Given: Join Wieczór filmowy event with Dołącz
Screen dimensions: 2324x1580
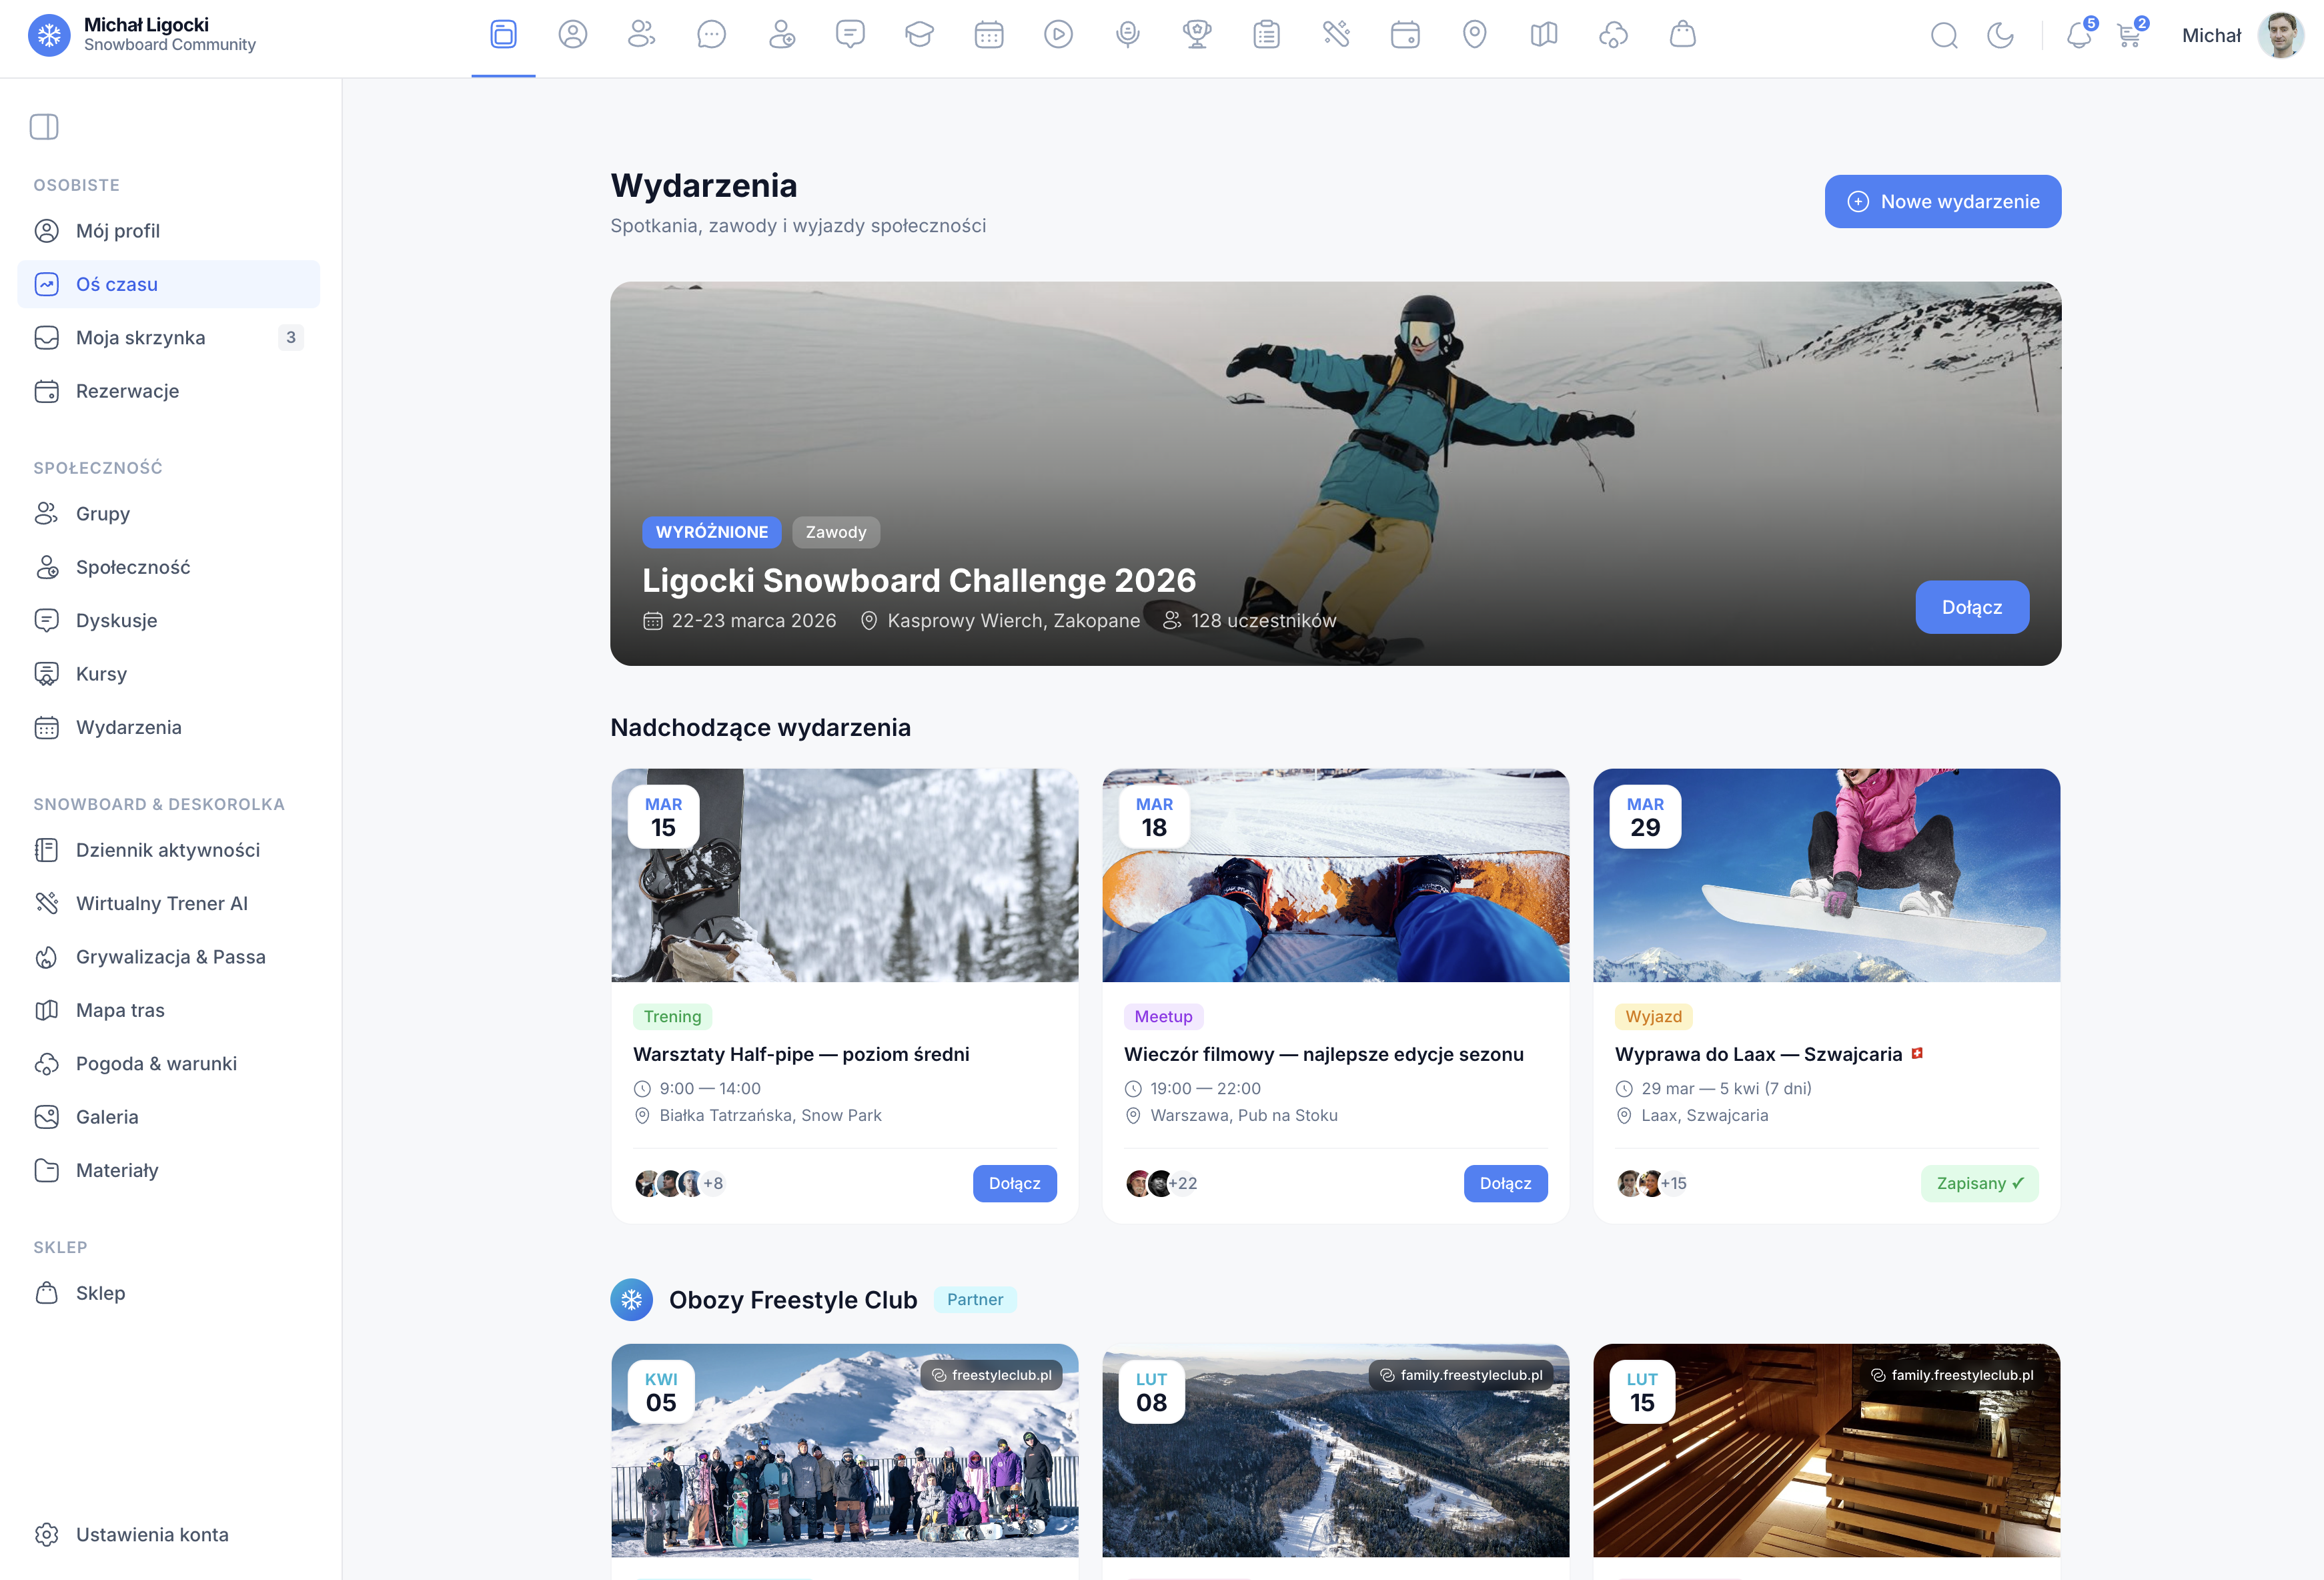Looking at the screenshot, I should point(1505,1183).
